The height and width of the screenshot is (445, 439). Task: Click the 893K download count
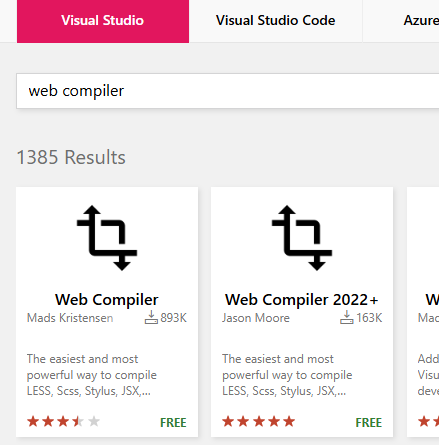pyautogui.click(x=173, y=318)
